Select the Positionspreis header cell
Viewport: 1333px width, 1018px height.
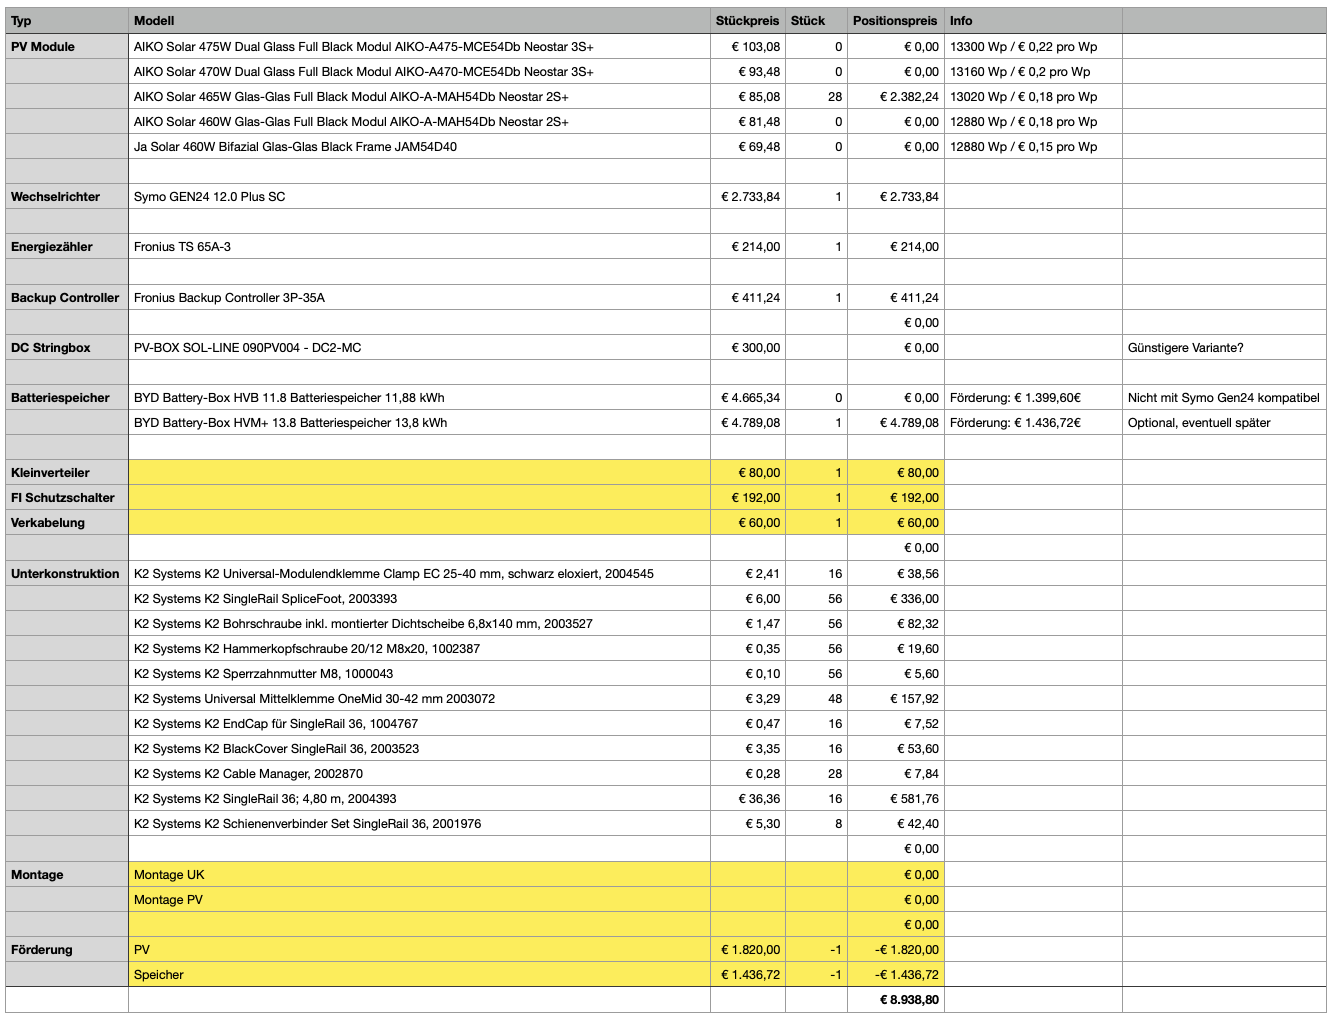coord(895,20)
